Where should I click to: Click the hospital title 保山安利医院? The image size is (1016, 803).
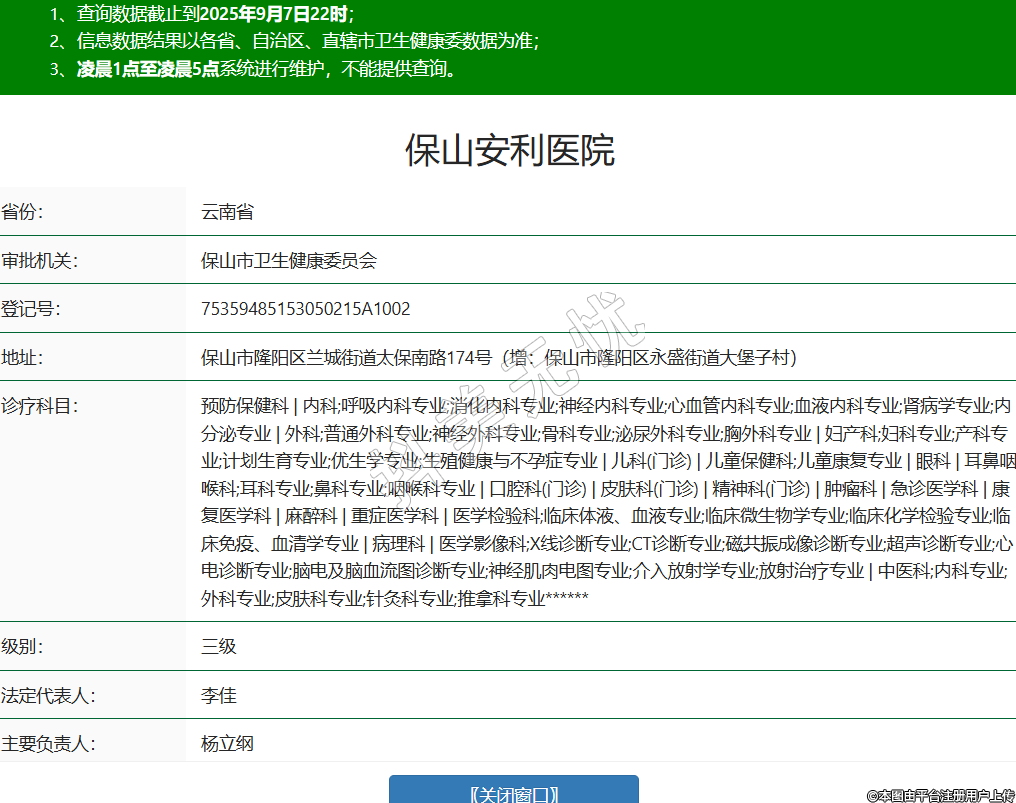click(509, 150)
